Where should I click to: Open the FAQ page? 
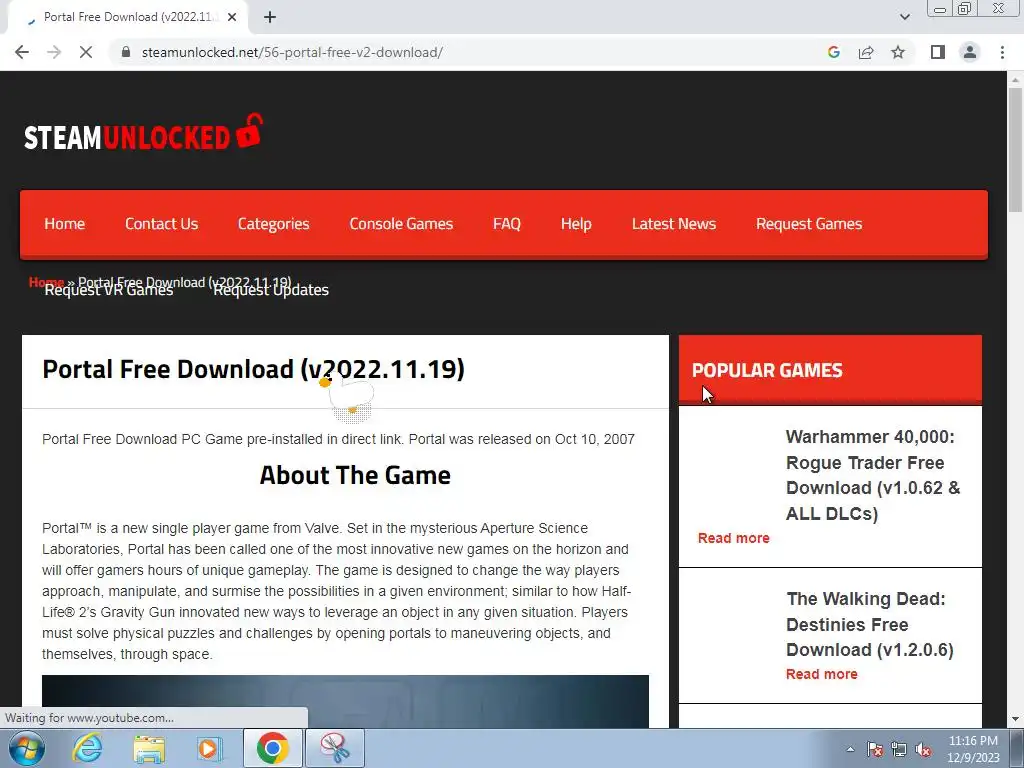coord(507,224)
